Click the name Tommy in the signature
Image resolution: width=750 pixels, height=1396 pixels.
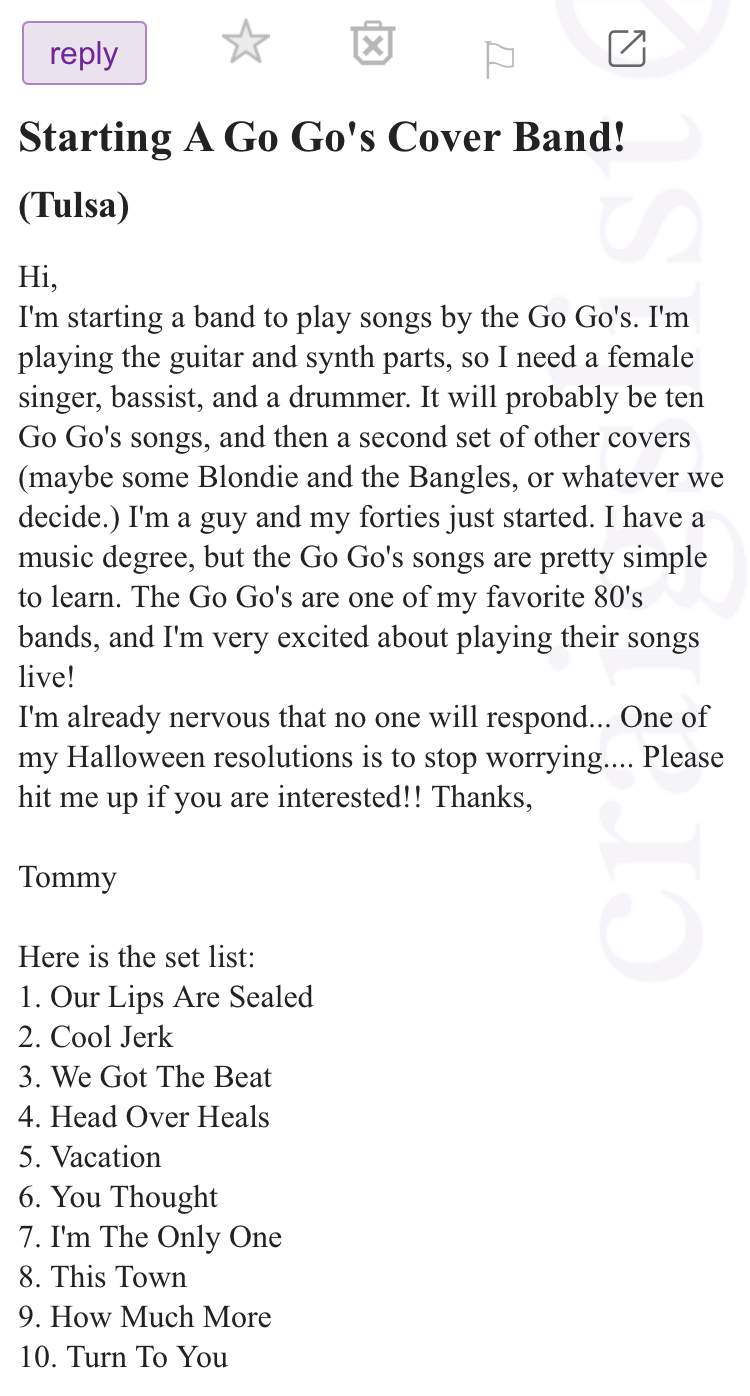click(x=67, y=878)
